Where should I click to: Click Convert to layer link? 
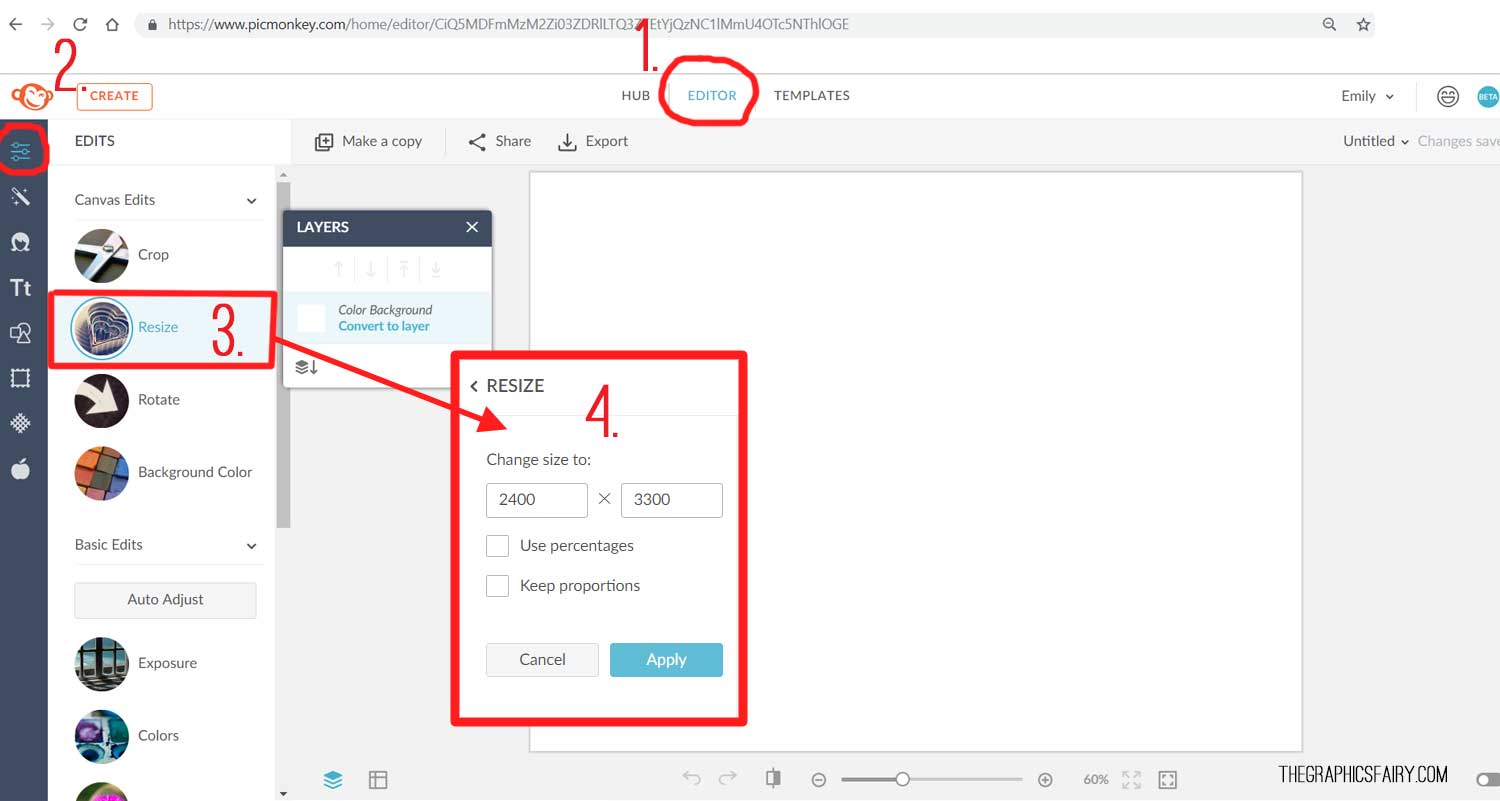pos(384,326)
